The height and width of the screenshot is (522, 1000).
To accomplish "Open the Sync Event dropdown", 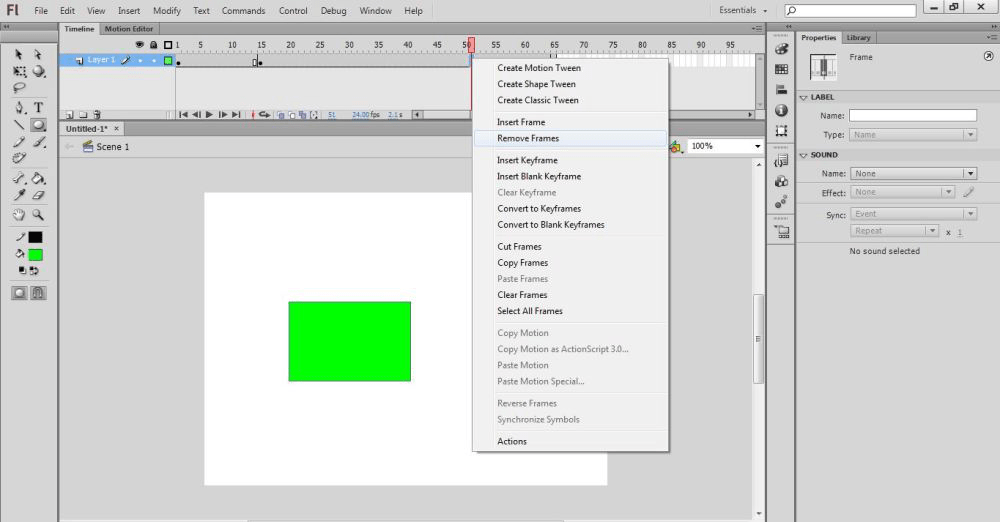I will pyautogui.click(x=913, y=214).
